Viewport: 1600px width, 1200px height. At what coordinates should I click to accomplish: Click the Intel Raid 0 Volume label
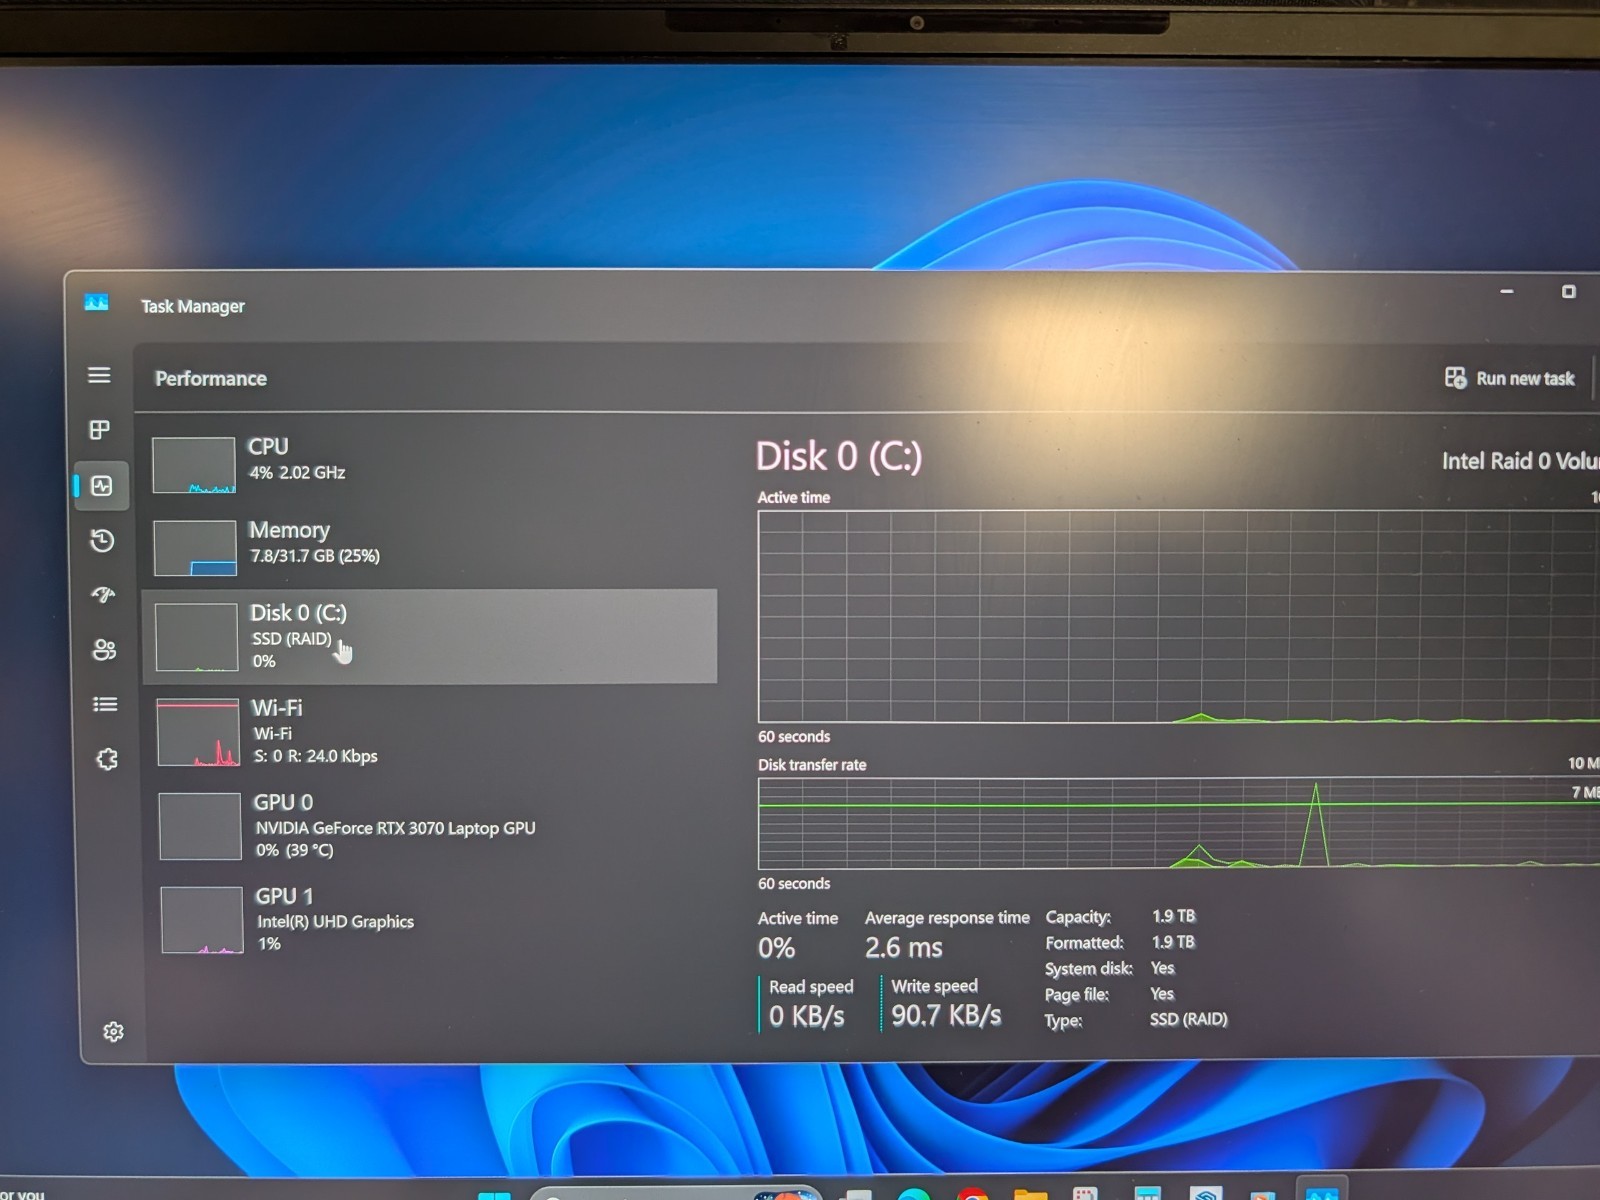1520,461
